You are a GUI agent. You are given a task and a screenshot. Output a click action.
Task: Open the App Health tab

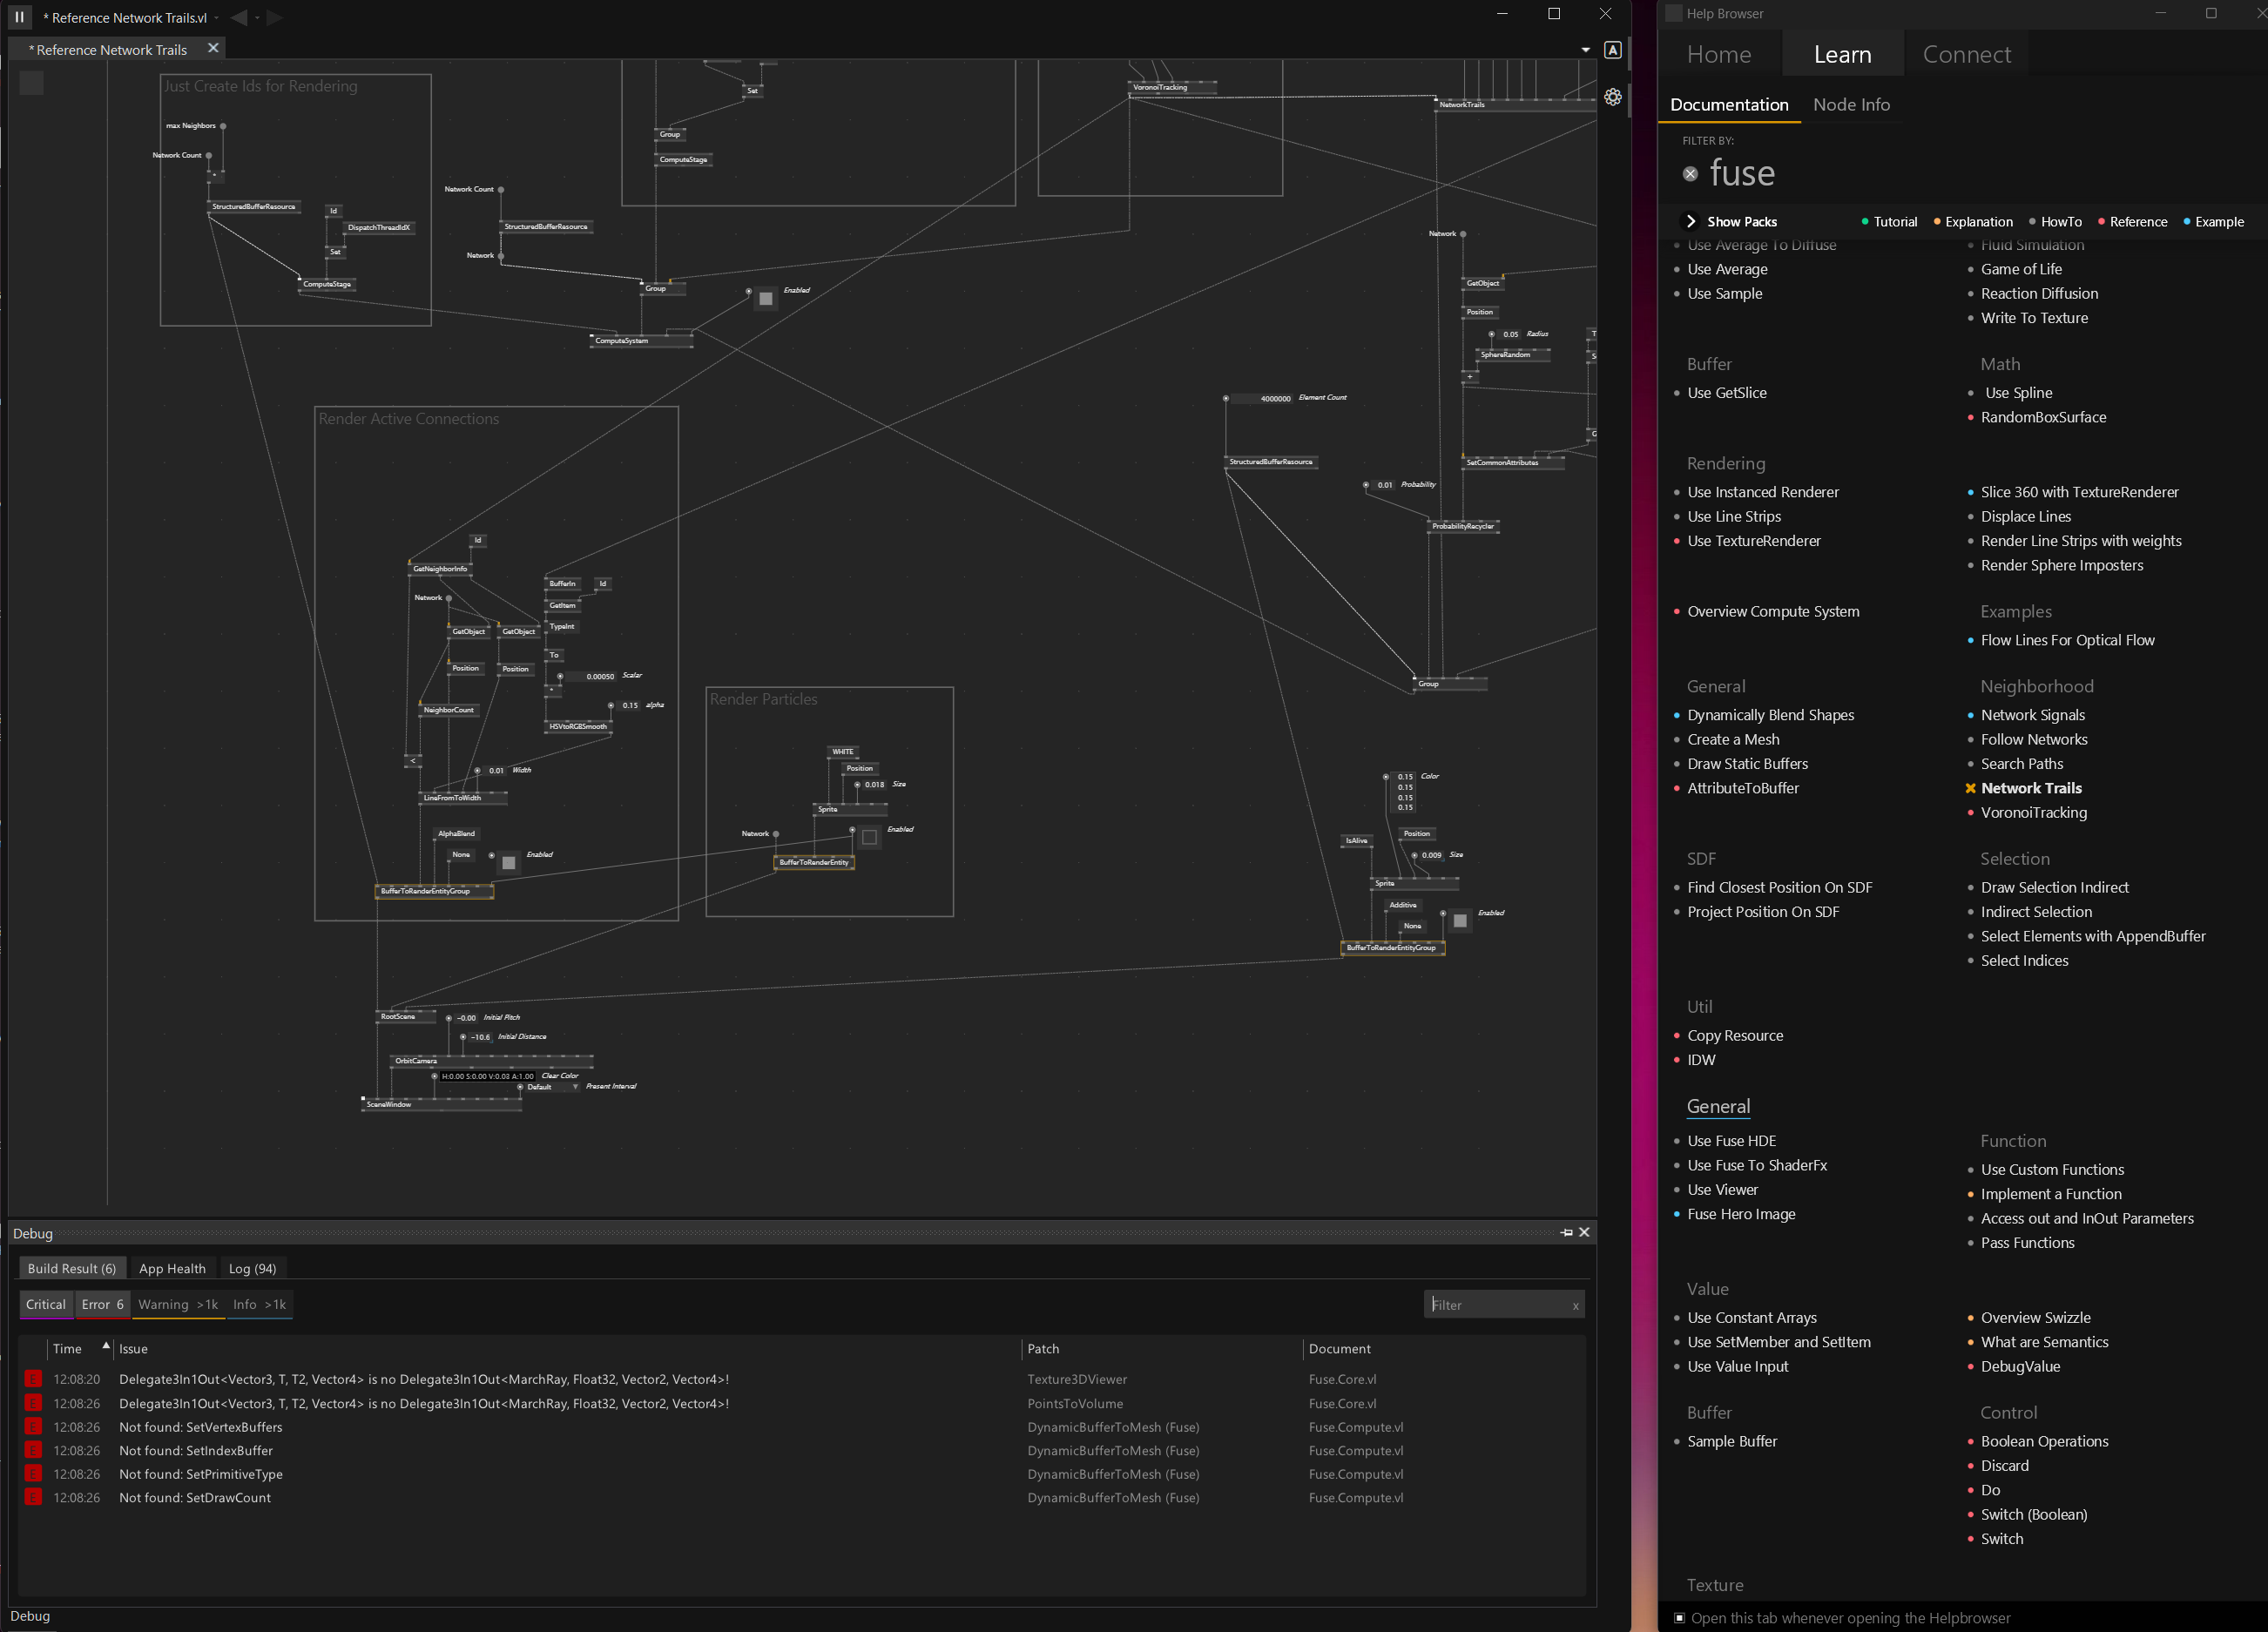click(172, 1268)
